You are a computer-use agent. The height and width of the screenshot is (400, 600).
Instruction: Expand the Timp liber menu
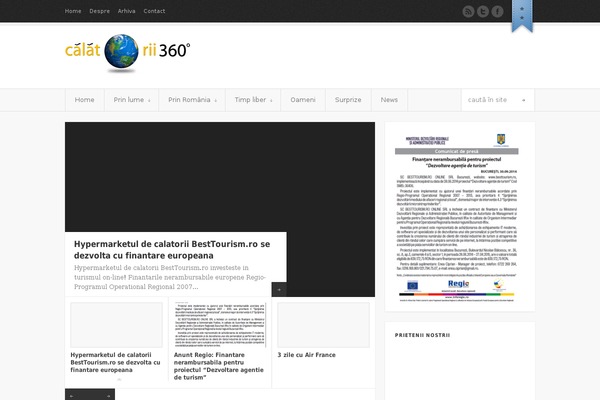[x=253, y=100]
